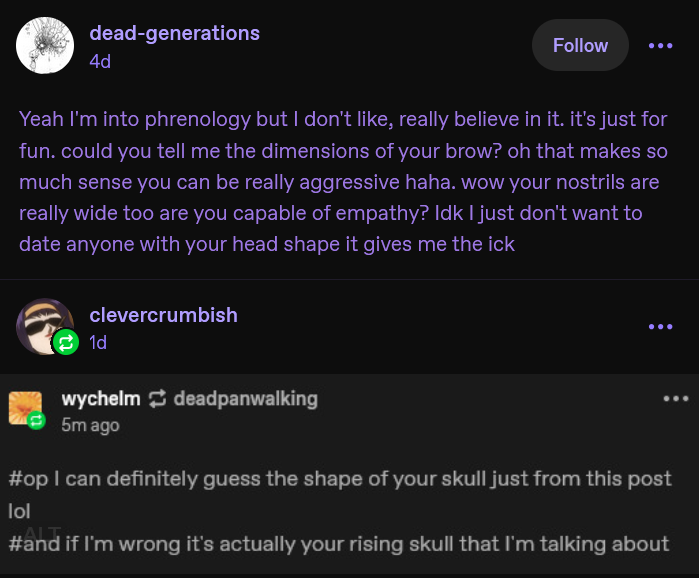Open the 4d timestamp permalink
699x578 pixels.
pos(100,61)
